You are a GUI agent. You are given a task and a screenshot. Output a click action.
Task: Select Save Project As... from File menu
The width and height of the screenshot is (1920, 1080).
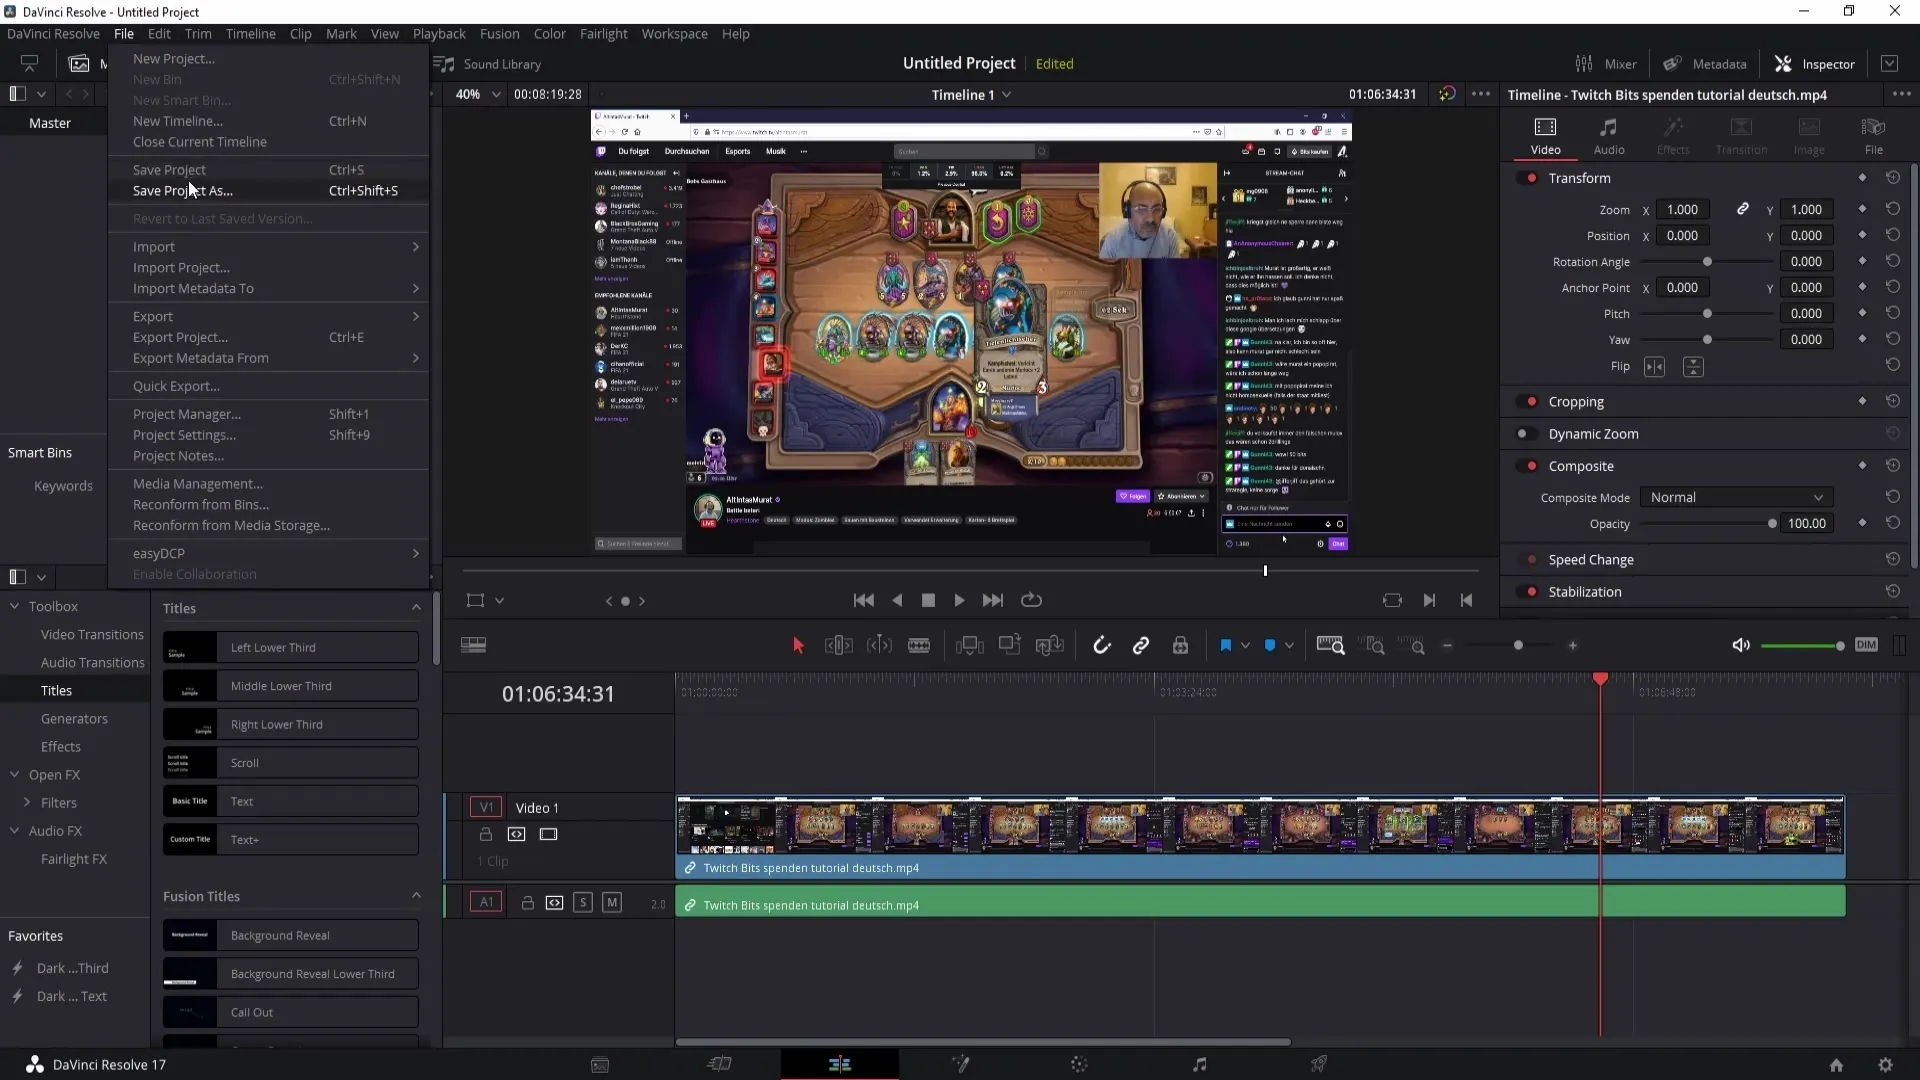(x=182, y=190)
